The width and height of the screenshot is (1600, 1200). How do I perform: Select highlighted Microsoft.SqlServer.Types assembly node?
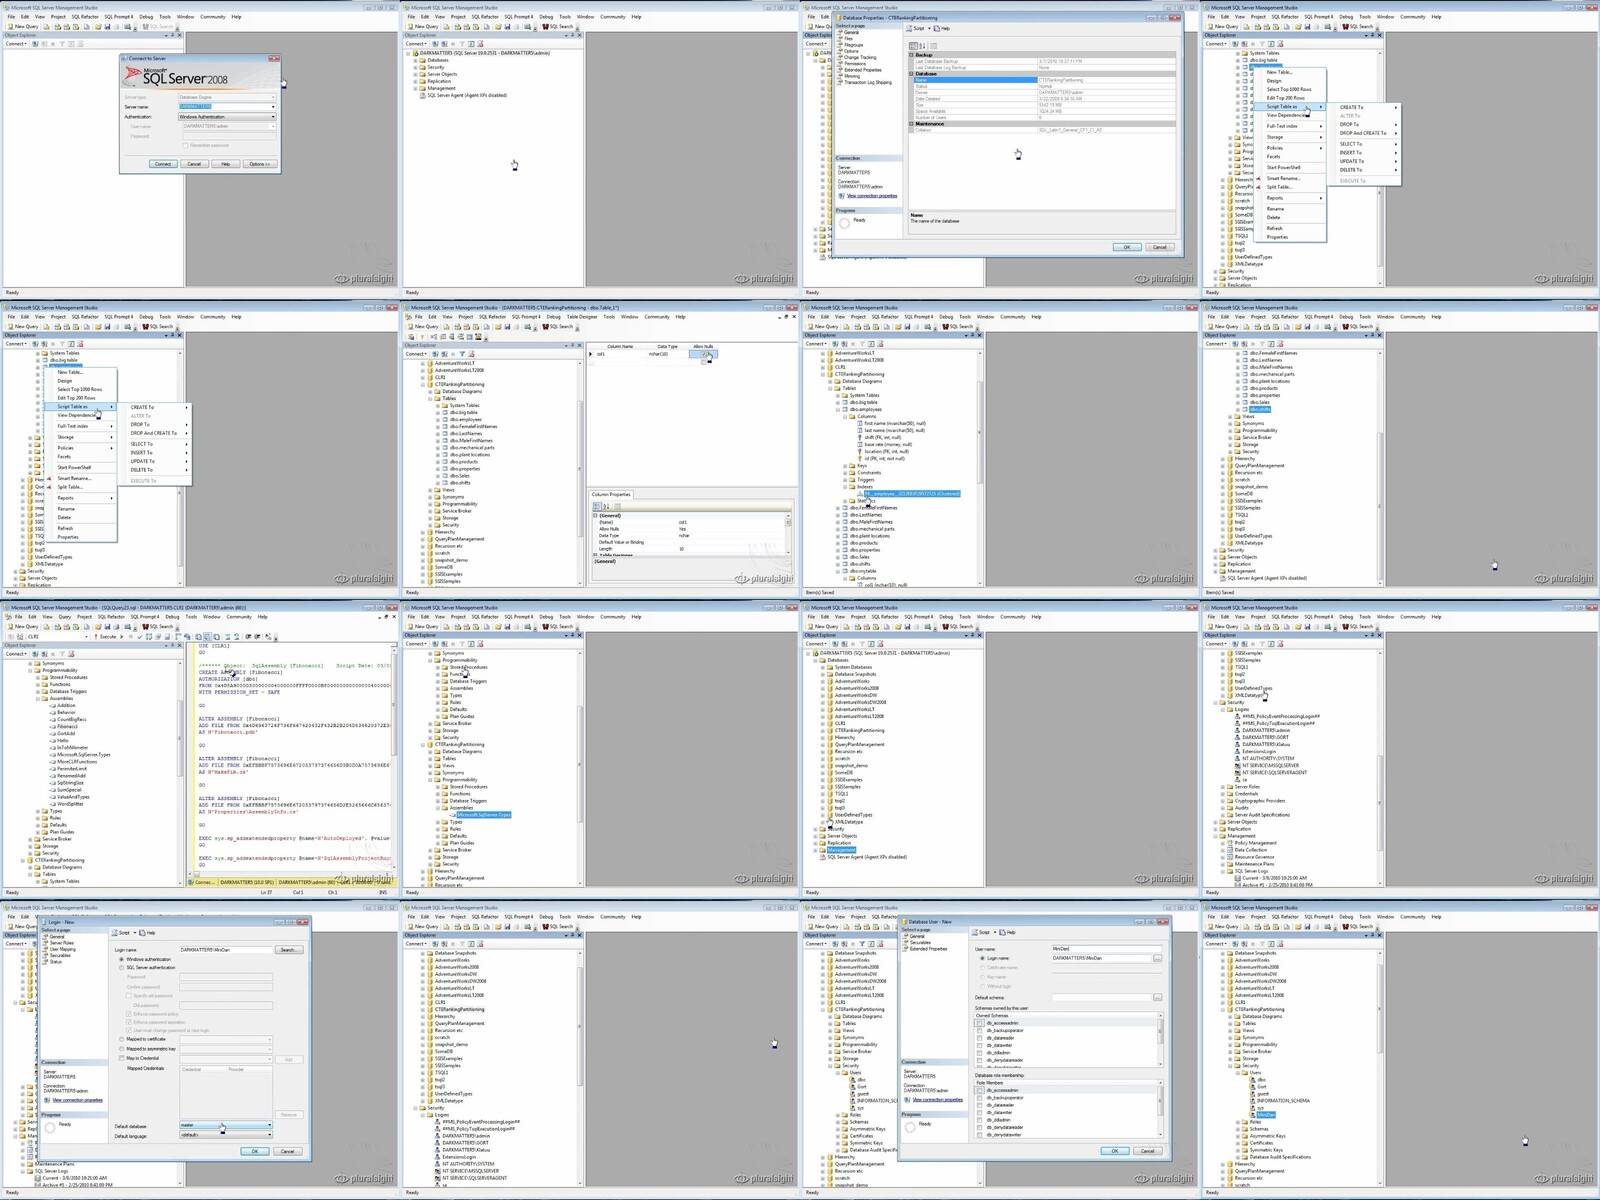pyautogui.click(x=483, y=815)
